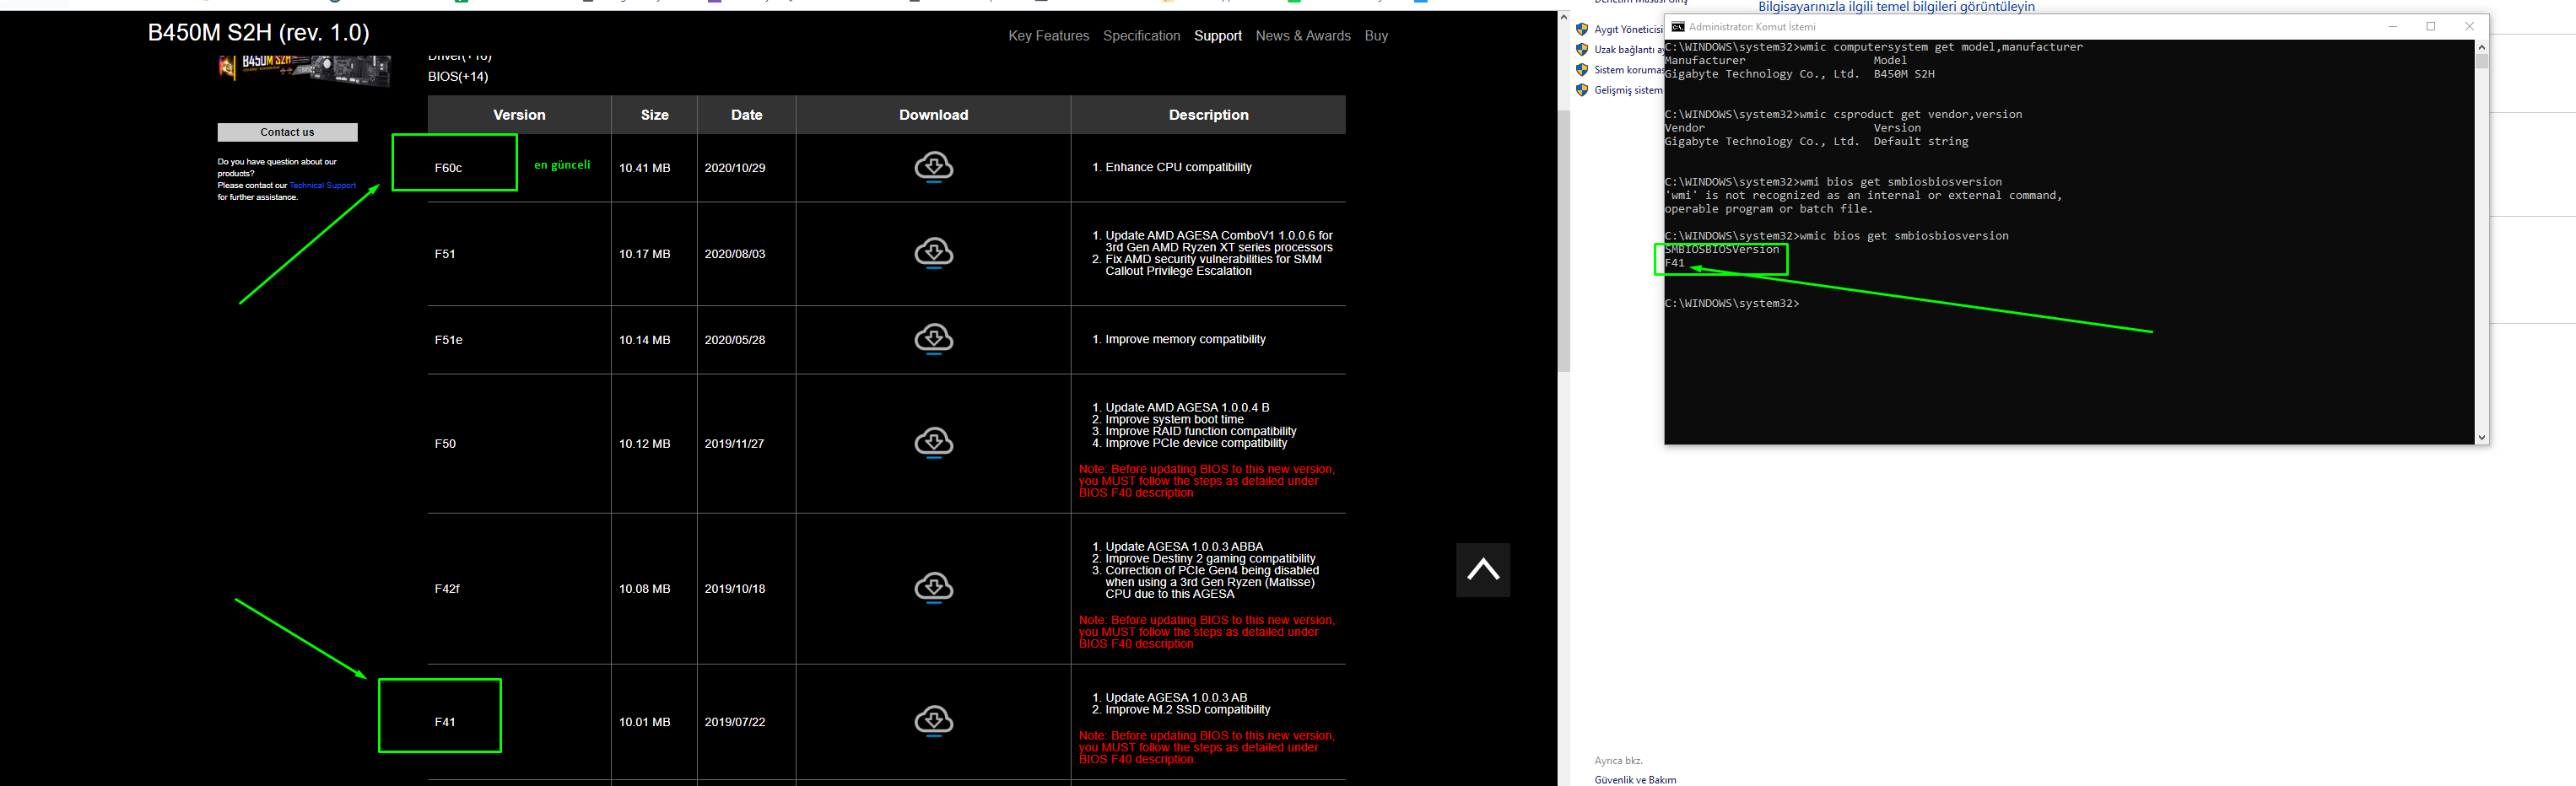Maximize the Komut İstemi window
Image resolution: width=2576 pixels, height=786 pixels.
pyautogui.click(x=2431, y=27)
